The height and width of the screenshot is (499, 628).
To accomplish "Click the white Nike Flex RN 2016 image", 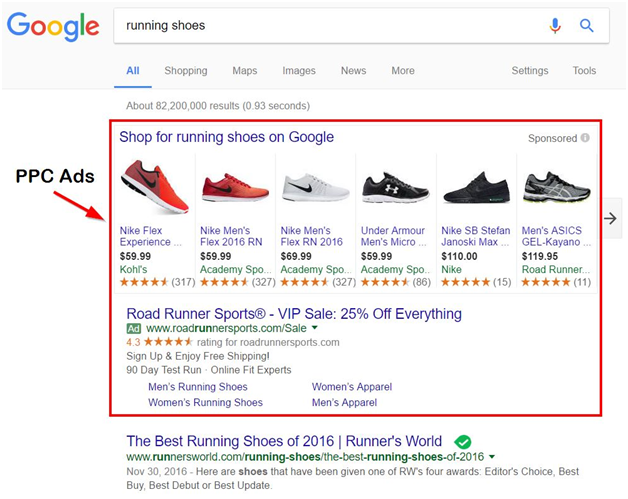I will click(x=316, y=187).
